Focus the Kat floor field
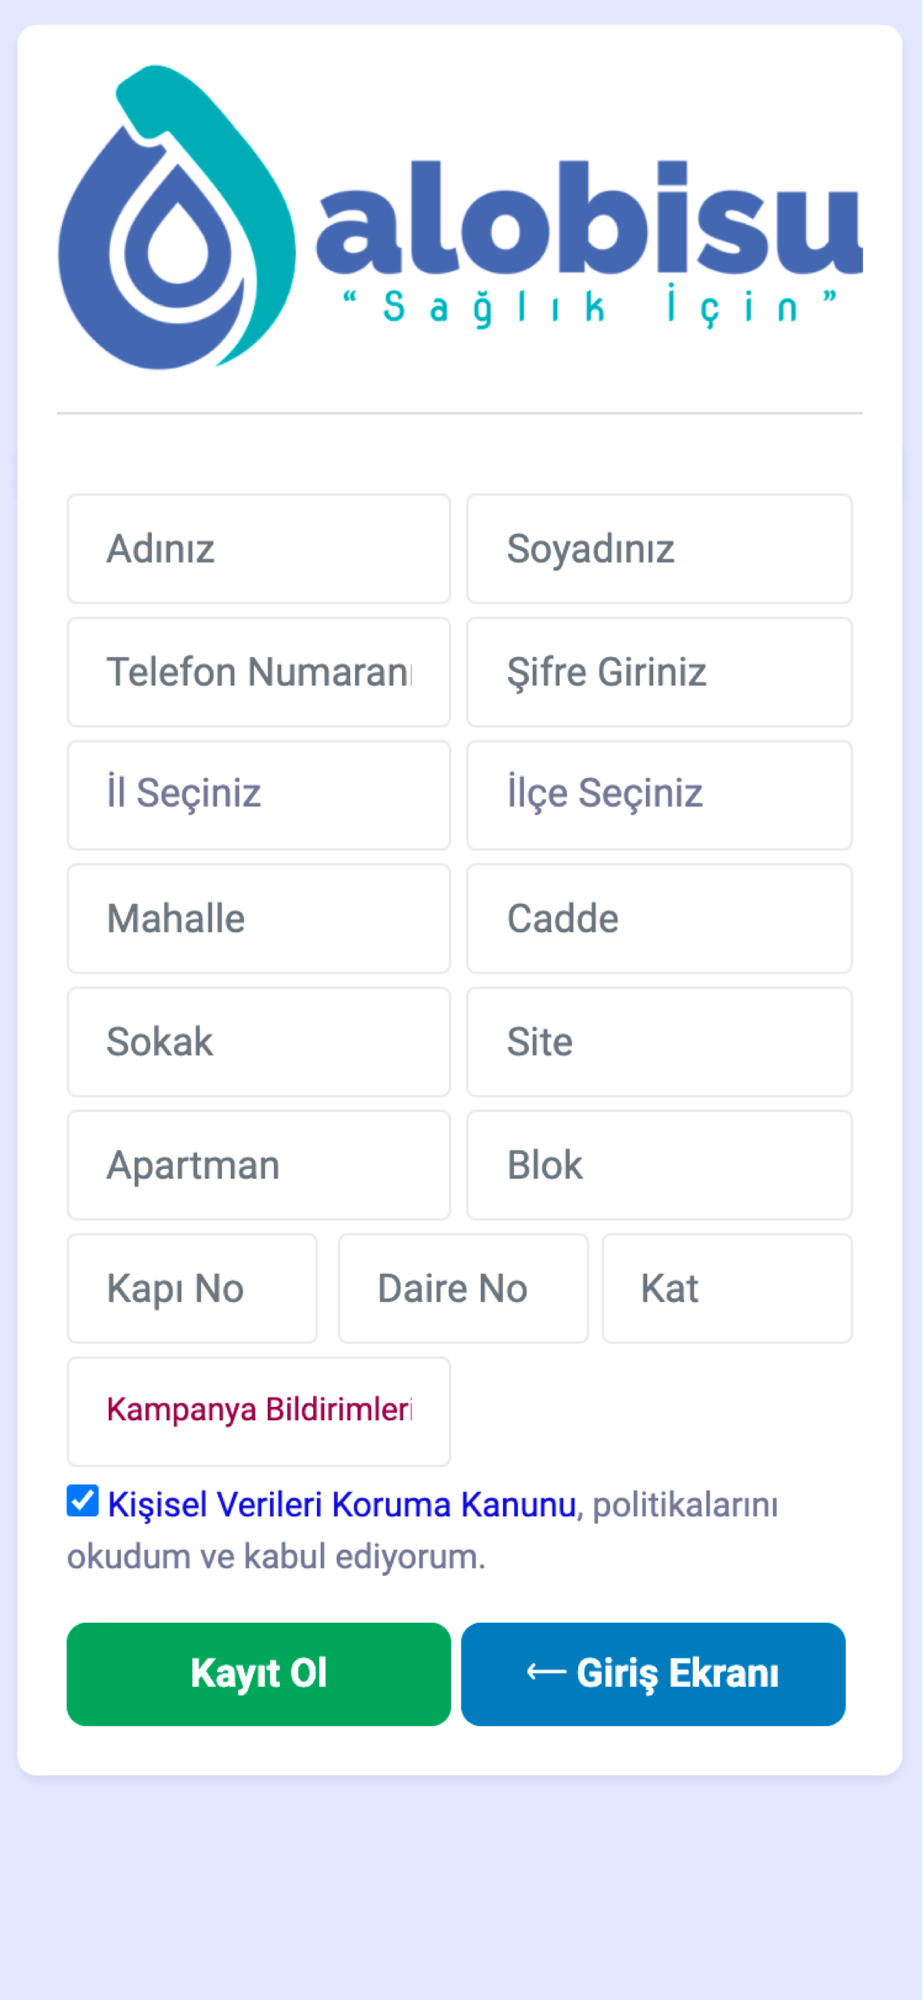 point(727,1288)
